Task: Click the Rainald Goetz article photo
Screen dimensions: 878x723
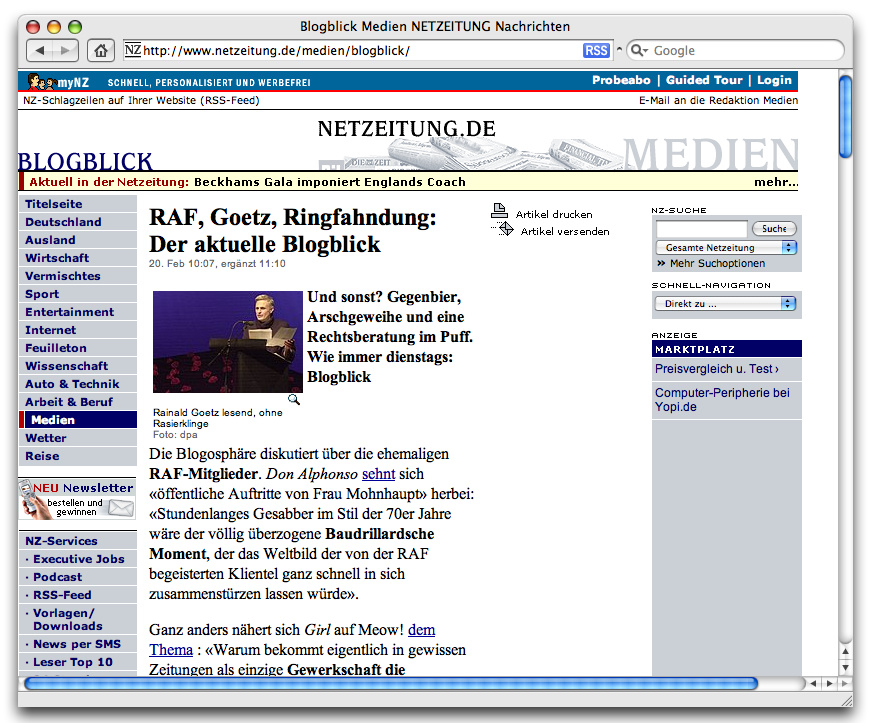Action: tap(228, 342)
